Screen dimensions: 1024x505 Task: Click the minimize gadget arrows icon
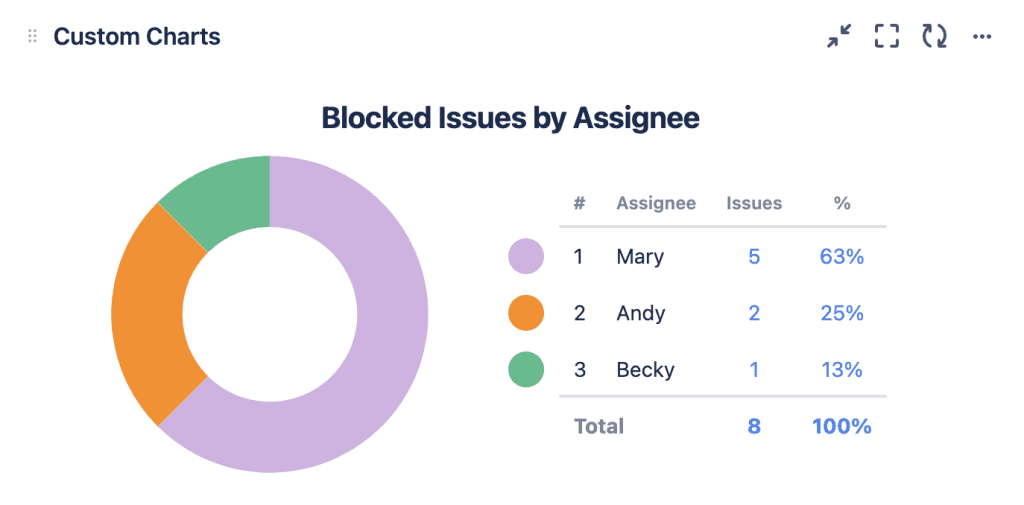(839, 37)
